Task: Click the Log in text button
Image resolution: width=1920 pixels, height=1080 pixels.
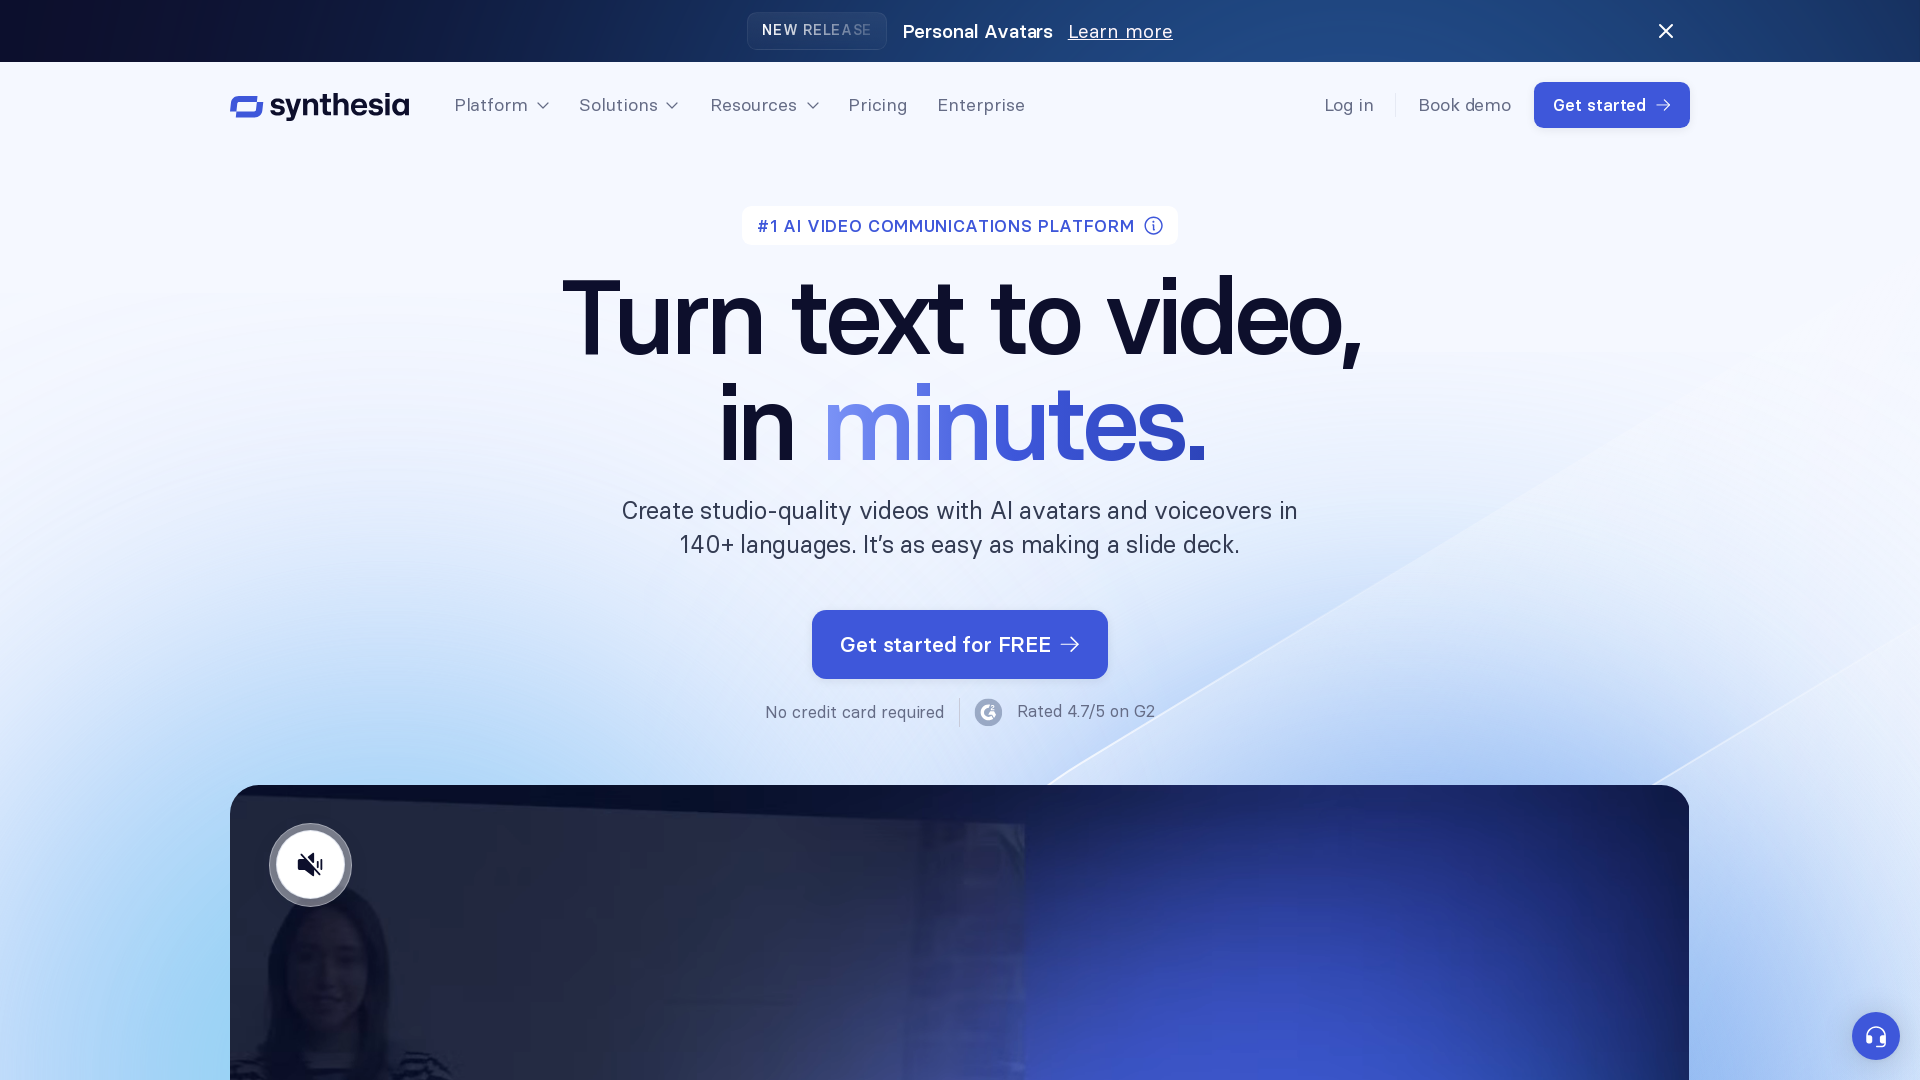Action: pyautogui.click(x=1349, y=104)
